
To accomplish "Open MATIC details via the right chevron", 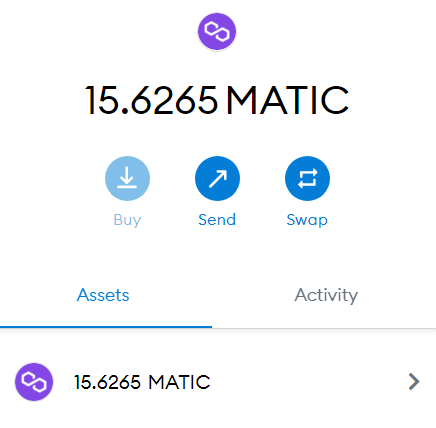I will pos(414,382).
